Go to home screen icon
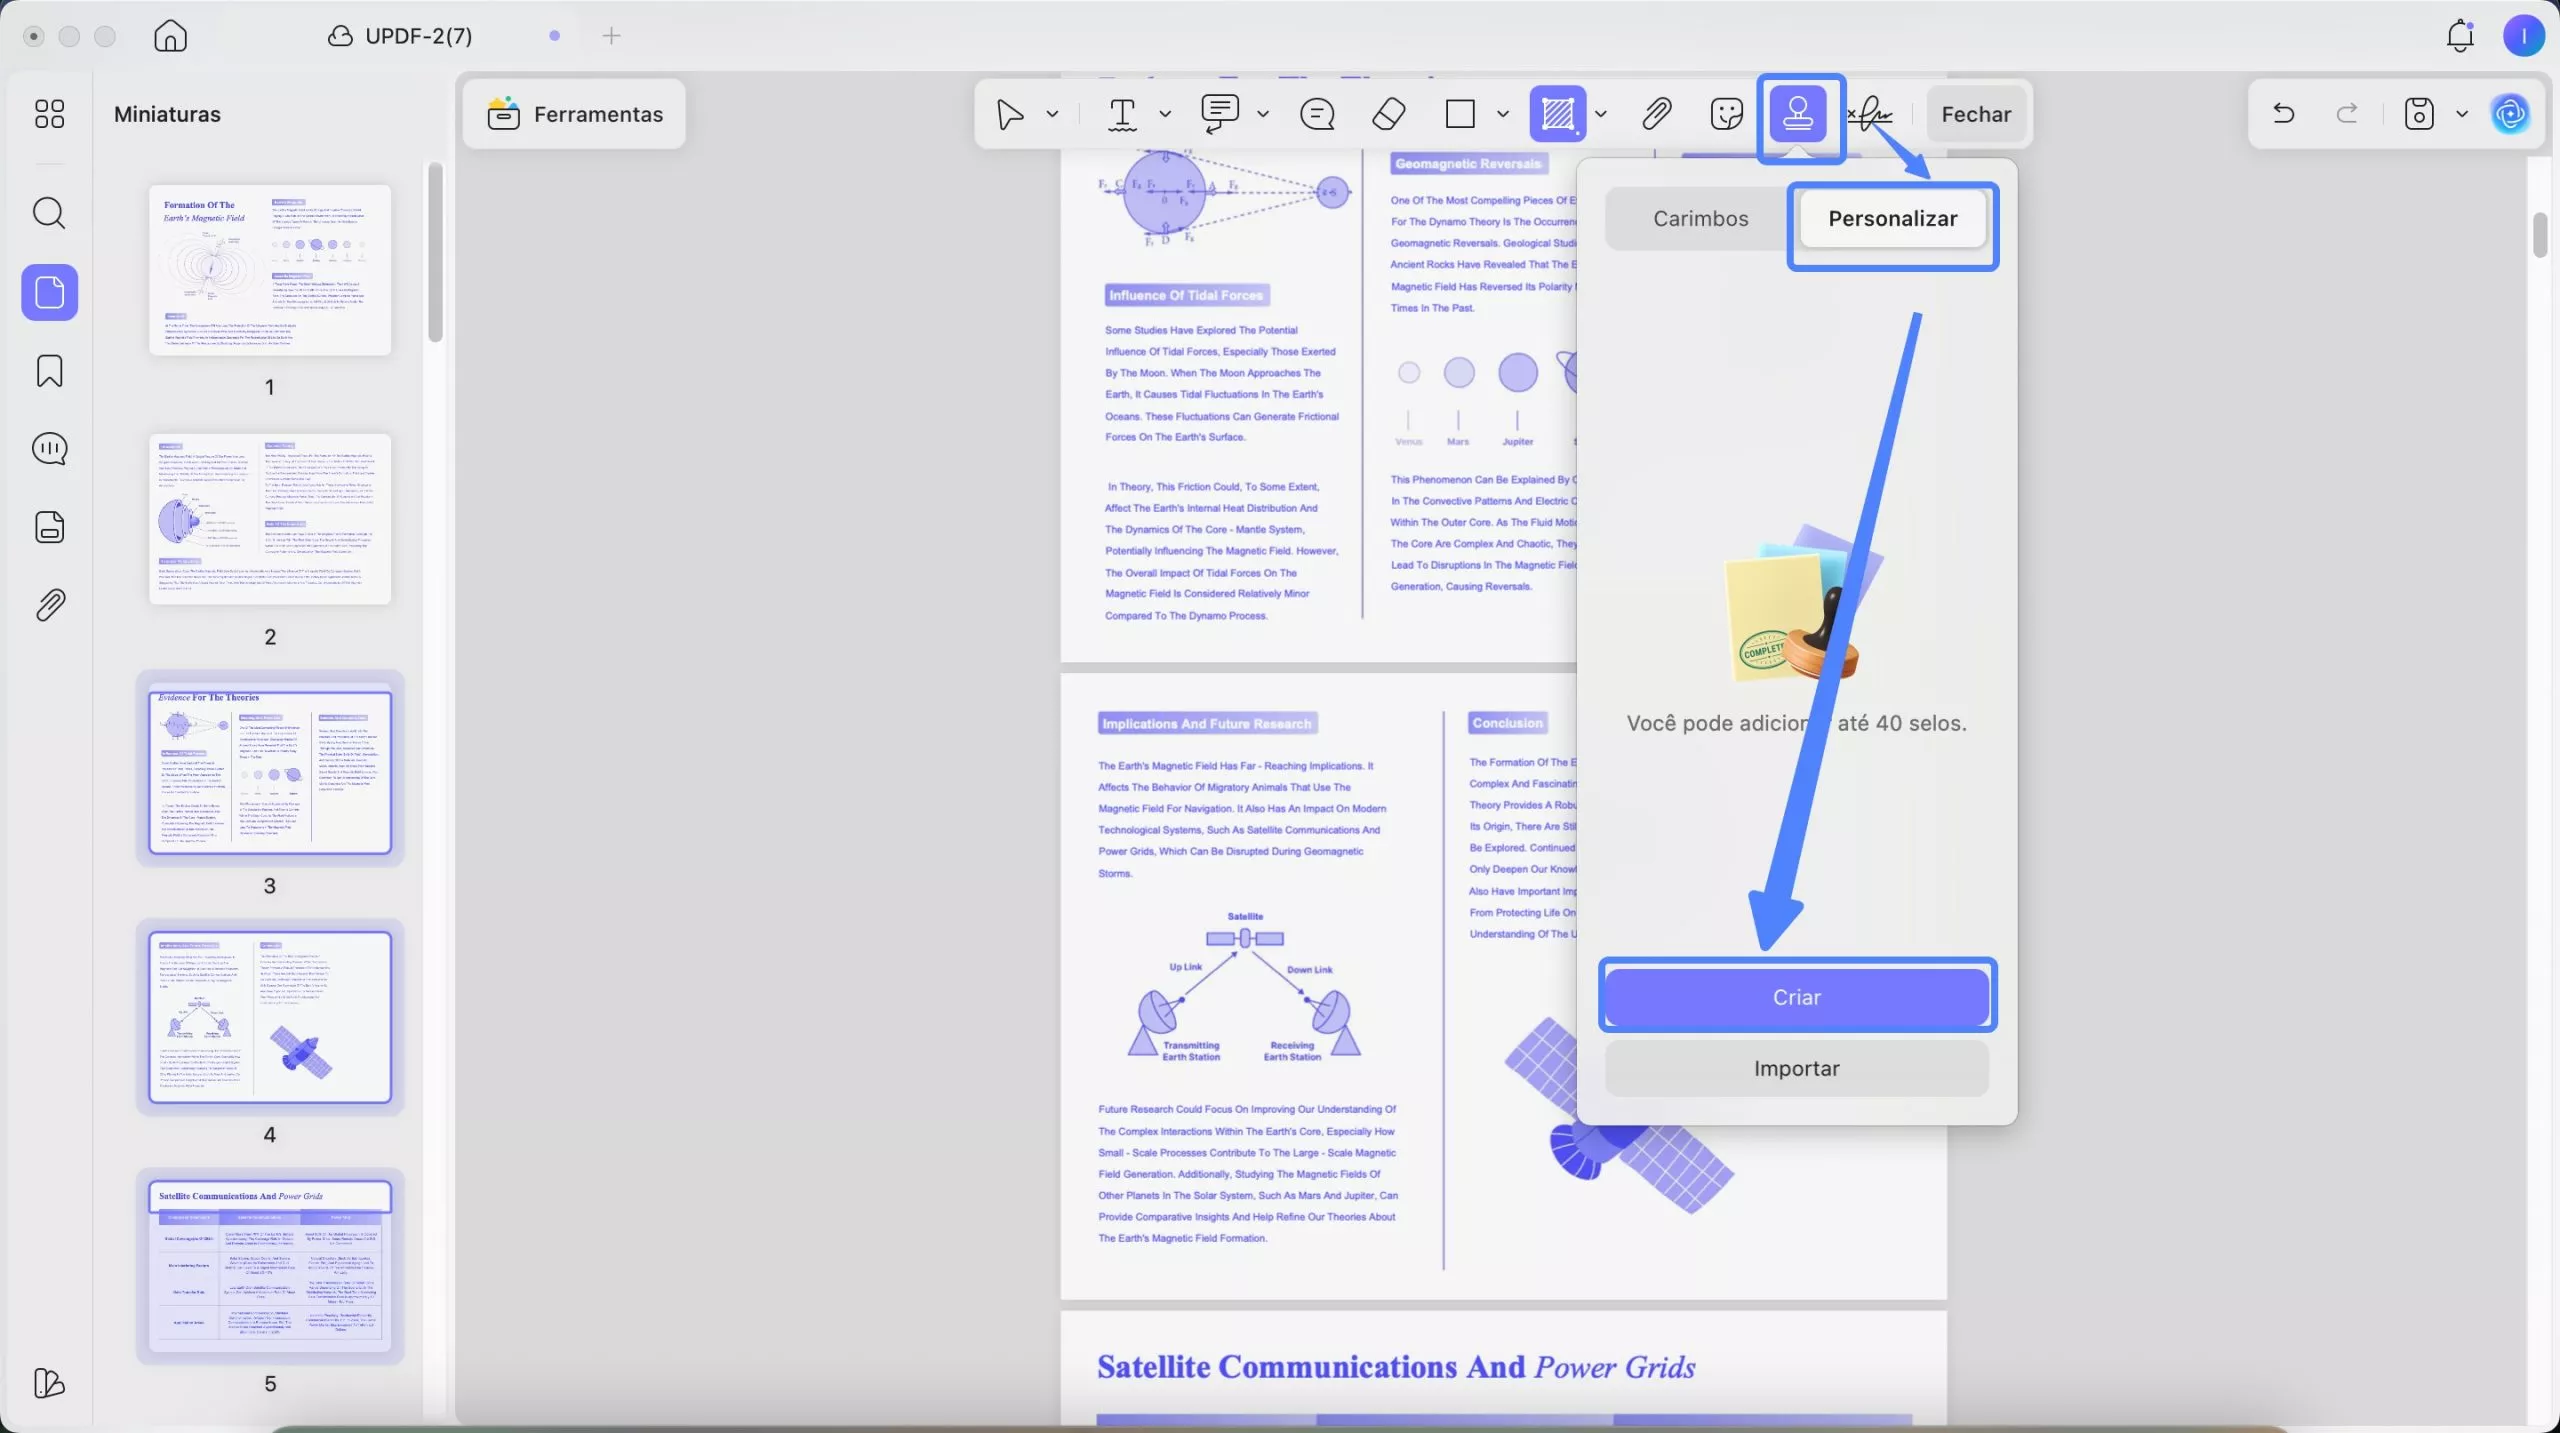 pos(170,37)
